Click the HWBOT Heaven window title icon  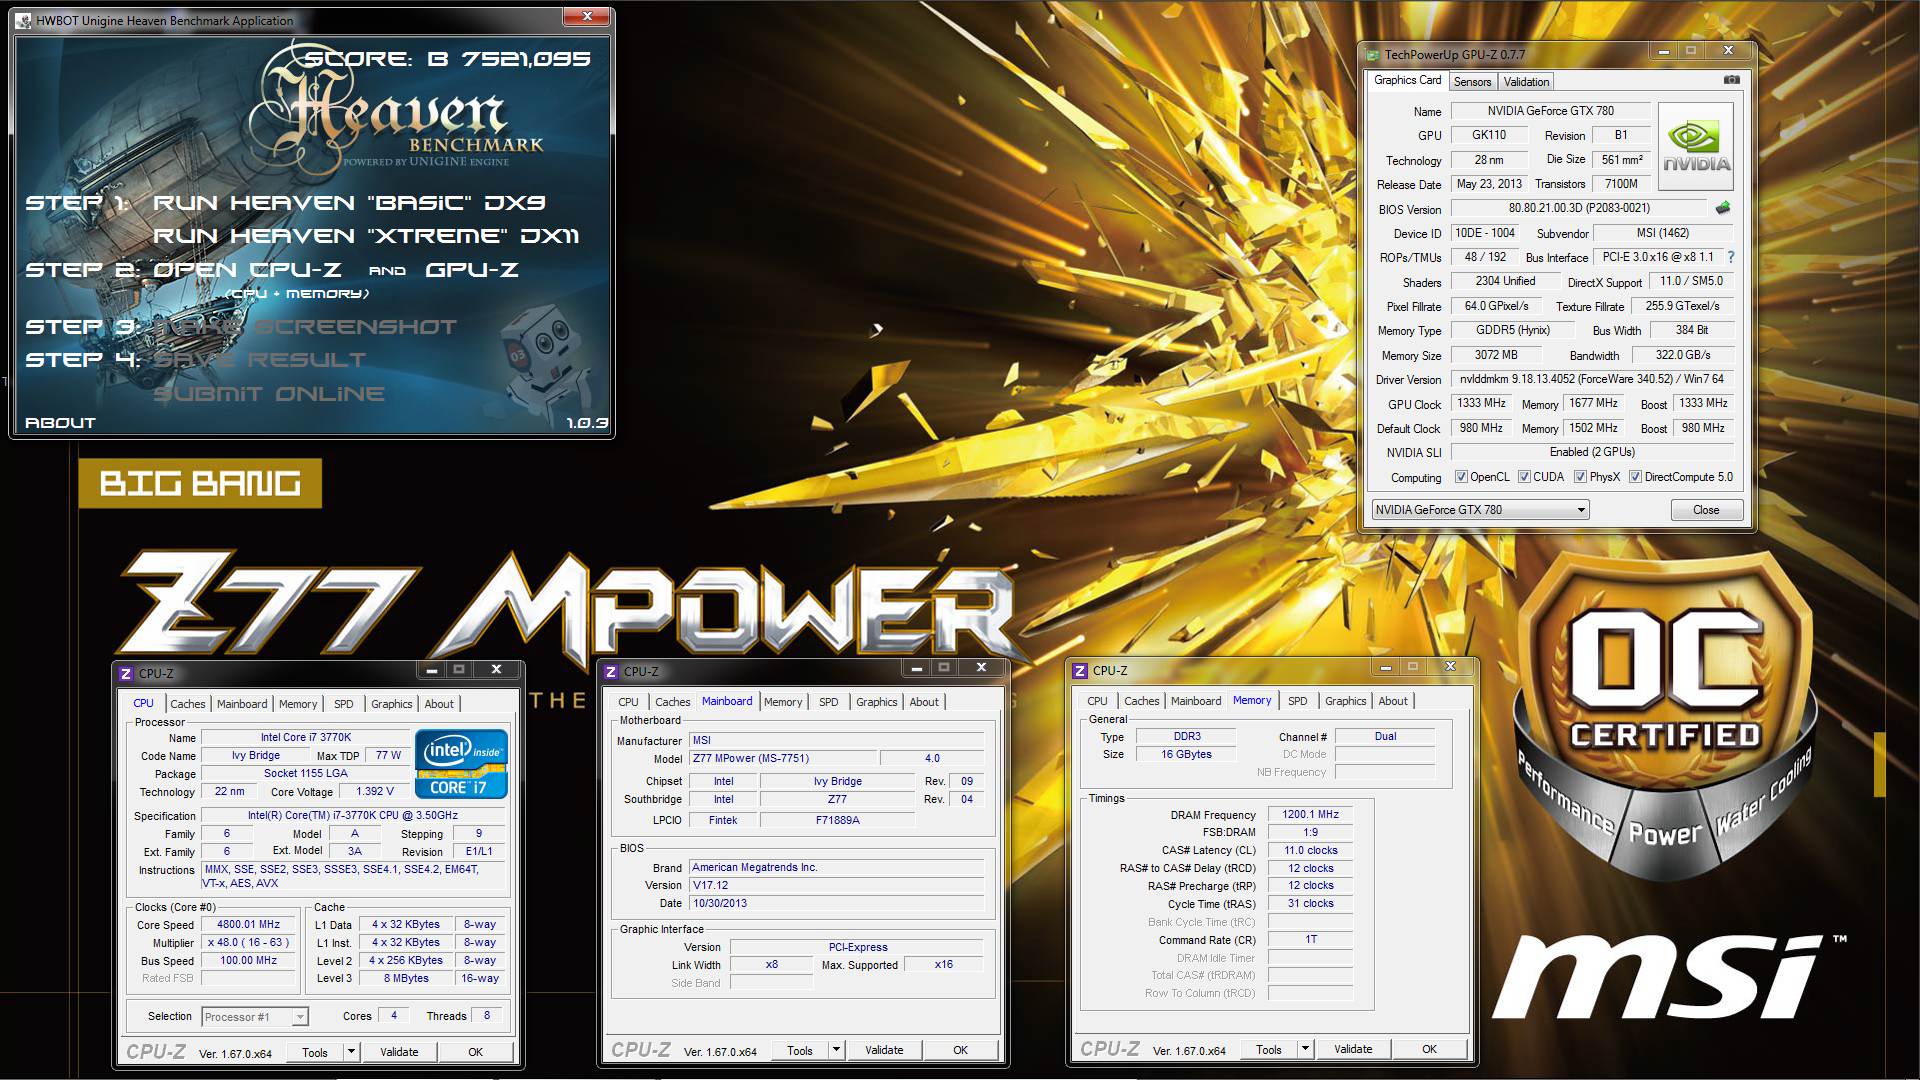click(x=24, y=20)
